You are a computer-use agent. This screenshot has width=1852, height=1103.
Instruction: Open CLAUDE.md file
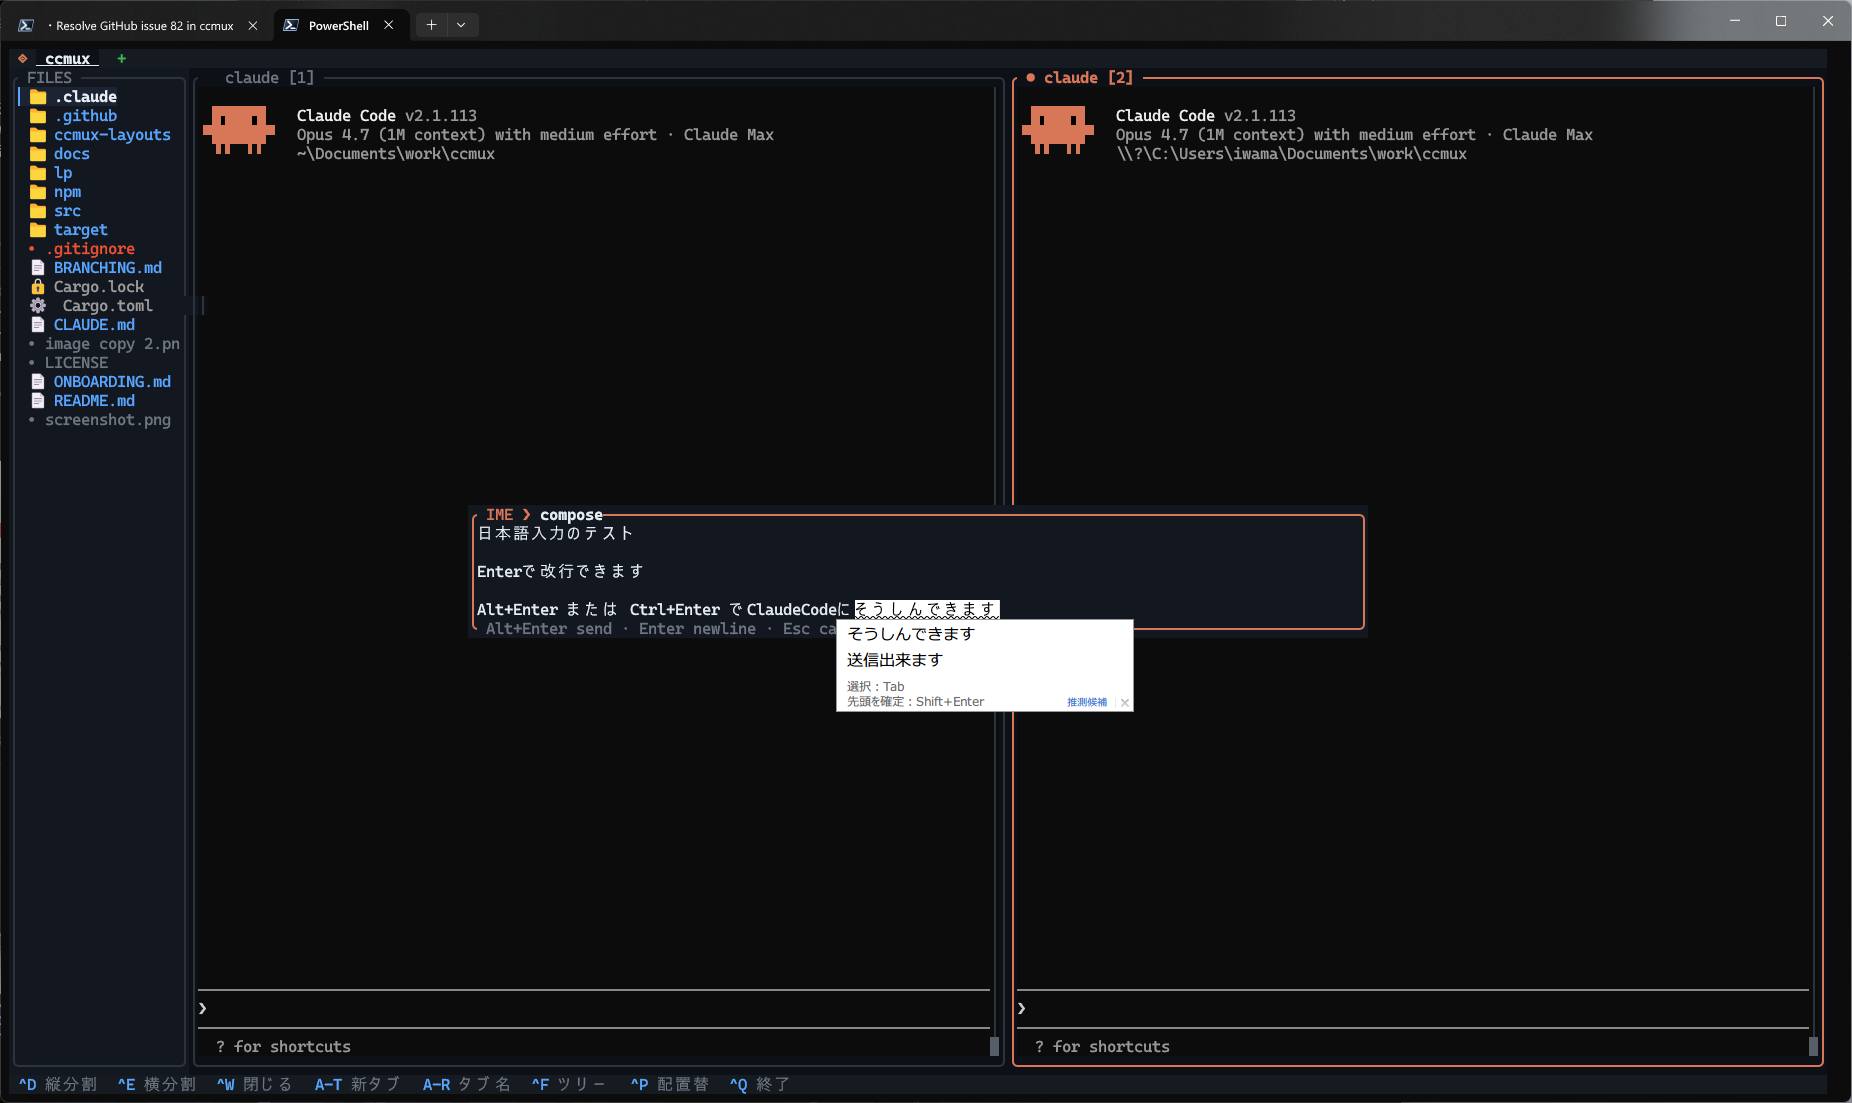pyautogui.click(x=94, y=325)
